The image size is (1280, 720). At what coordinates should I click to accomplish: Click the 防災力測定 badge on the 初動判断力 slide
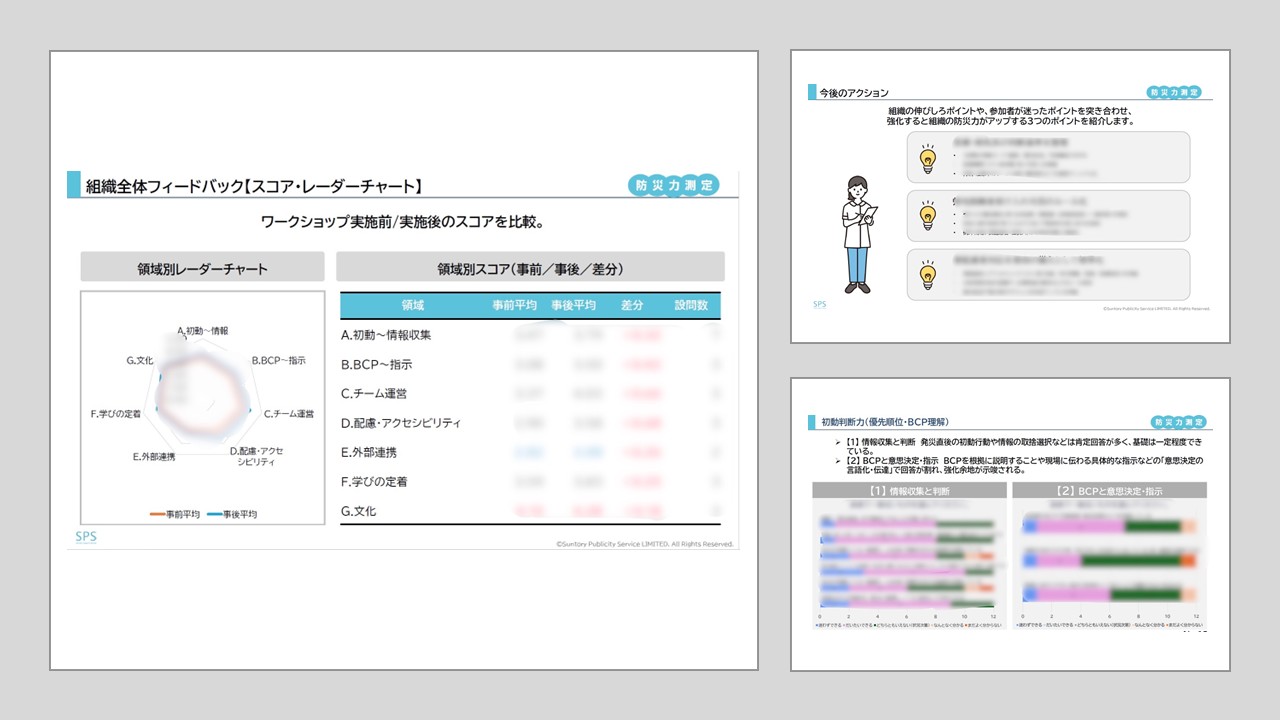[x=1177, y=422]
